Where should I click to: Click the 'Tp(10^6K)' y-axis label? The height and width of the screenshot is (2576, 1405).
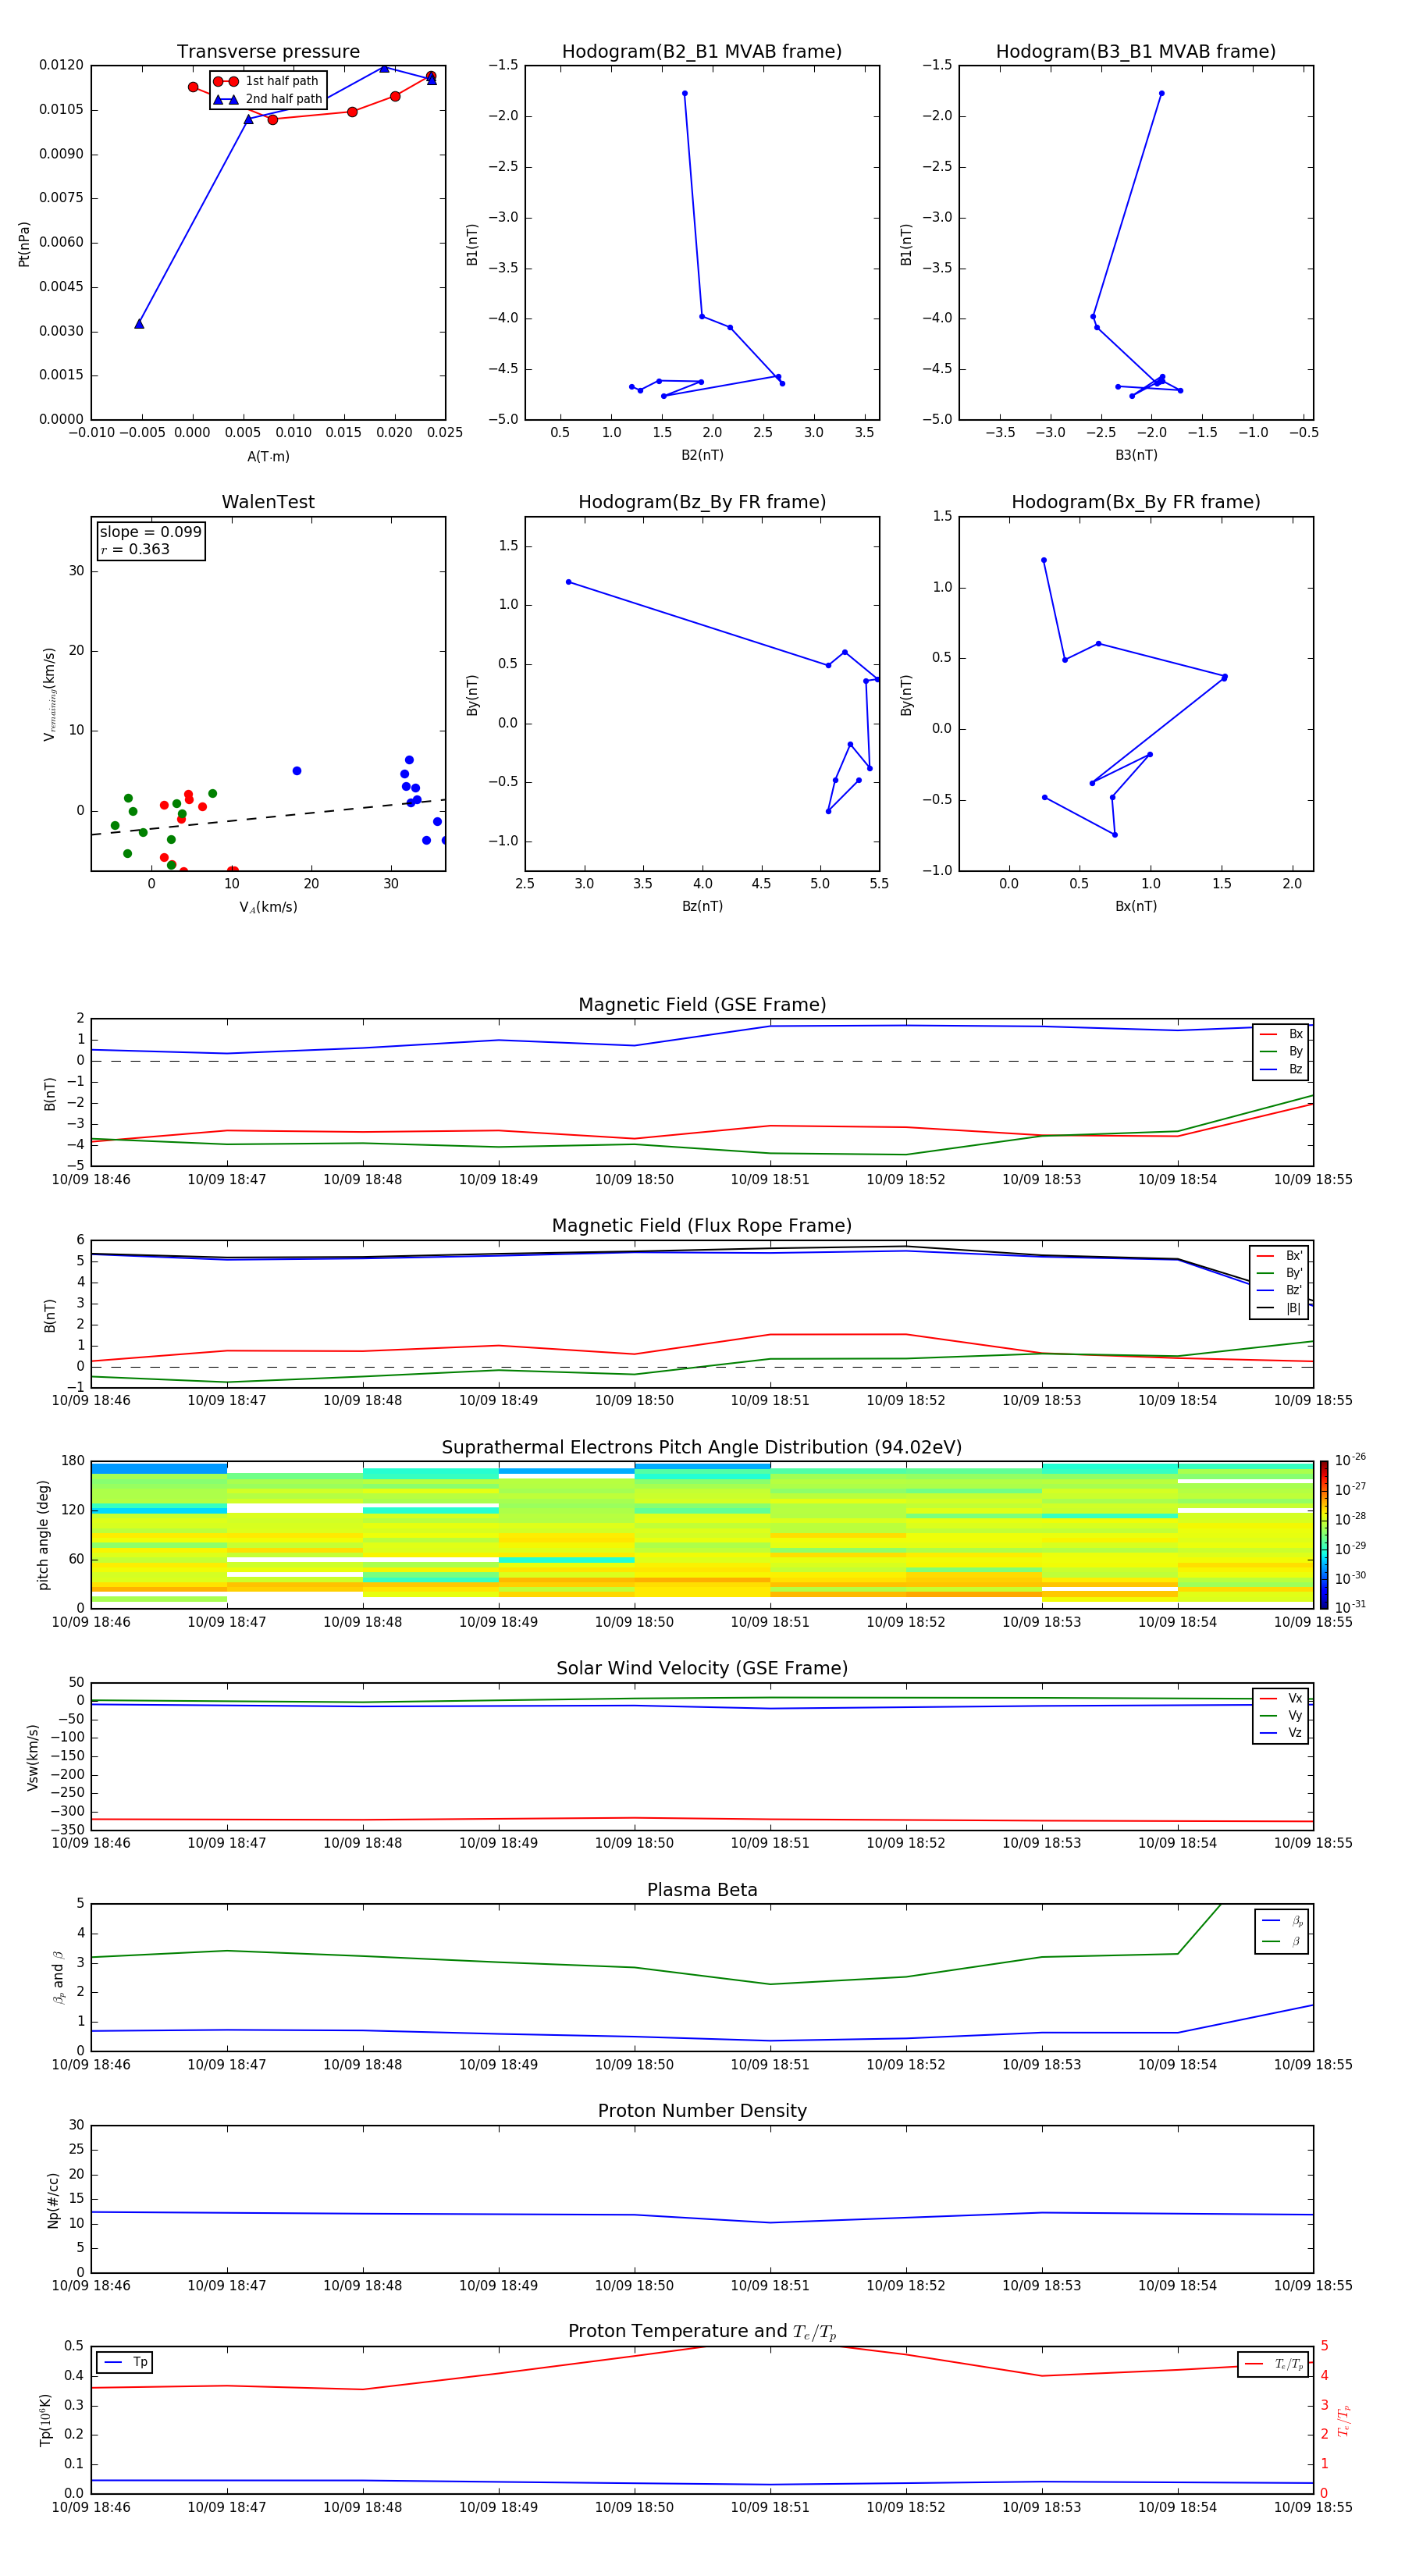(45, 2420)
